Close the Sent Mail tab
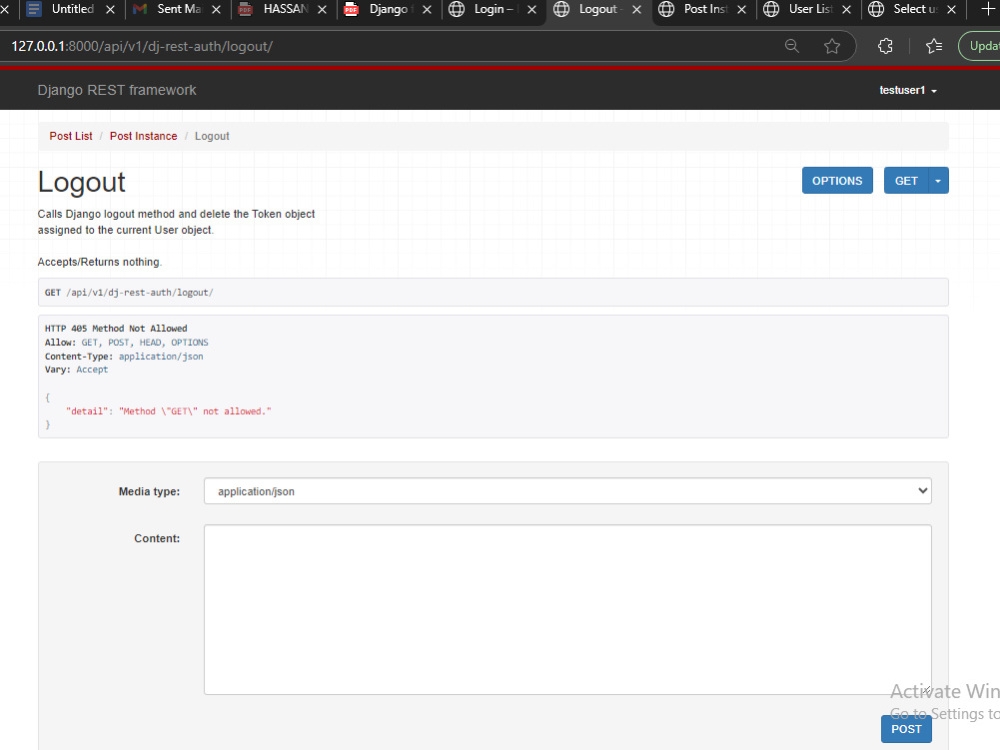This screenshot has width=1000, height=750. (x=216, y=10)
